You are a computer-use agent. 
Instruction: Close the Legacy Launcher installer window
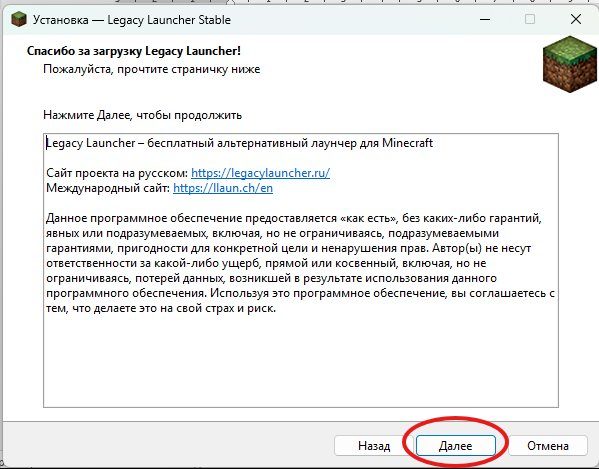click(576, 19)
